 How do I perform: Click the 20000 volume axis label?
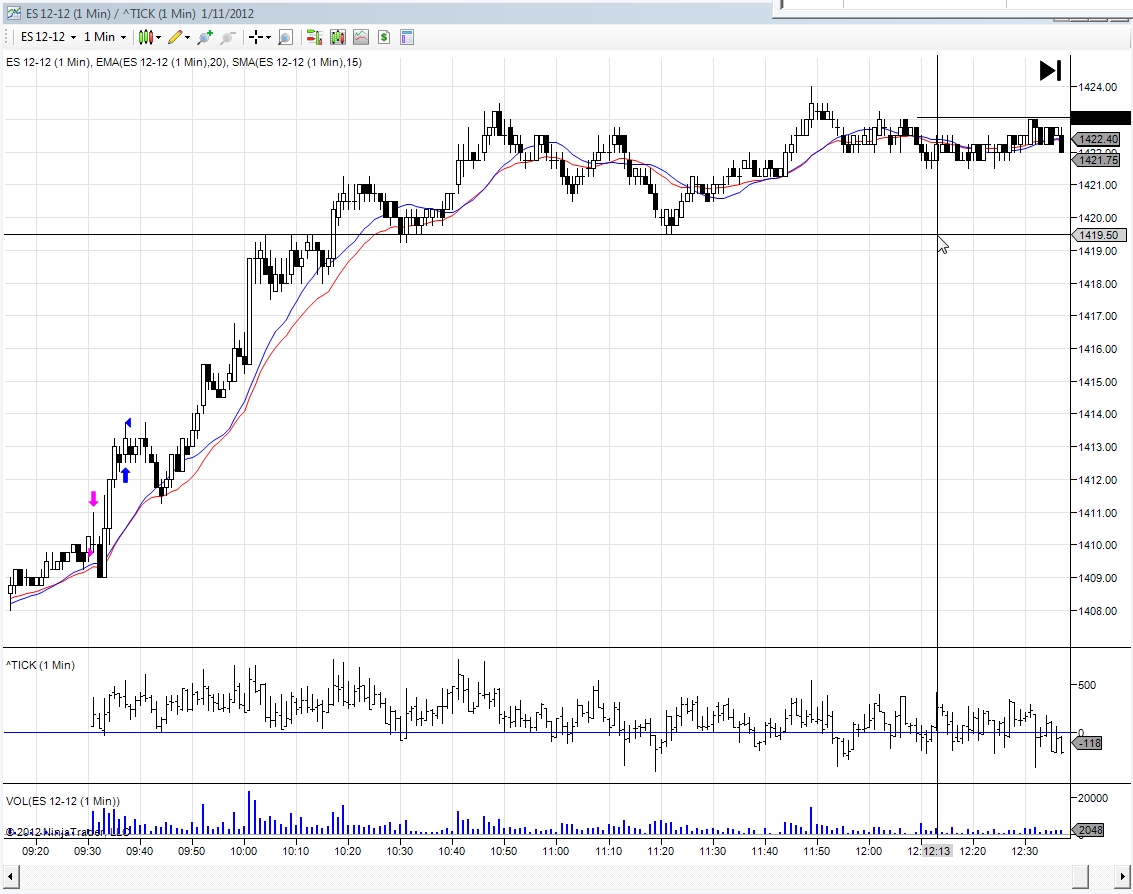(1093, 798)
